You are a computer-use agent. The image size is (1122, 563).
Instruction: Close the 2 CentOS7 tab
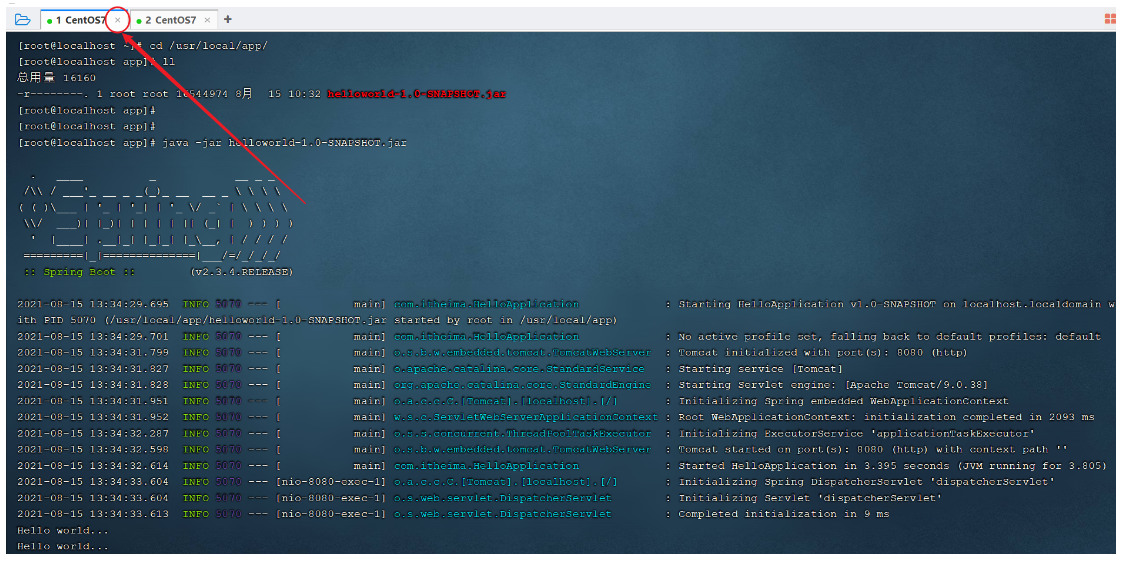[208, 20]
